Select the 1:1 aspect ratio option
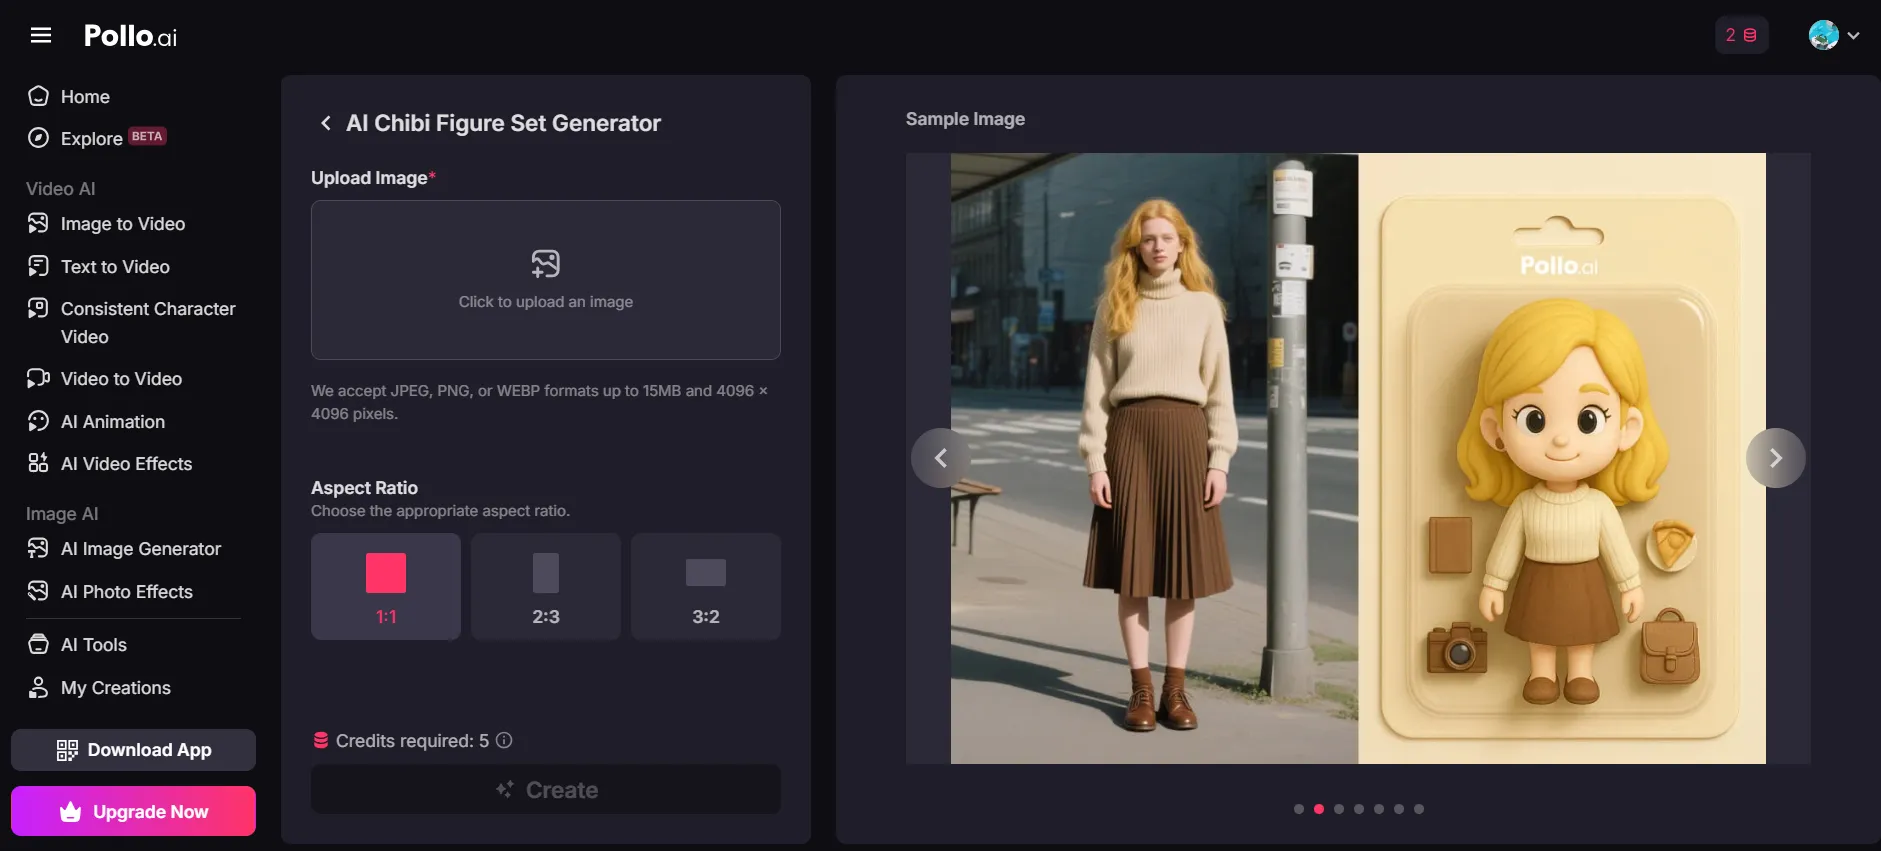 click(386, 587)
